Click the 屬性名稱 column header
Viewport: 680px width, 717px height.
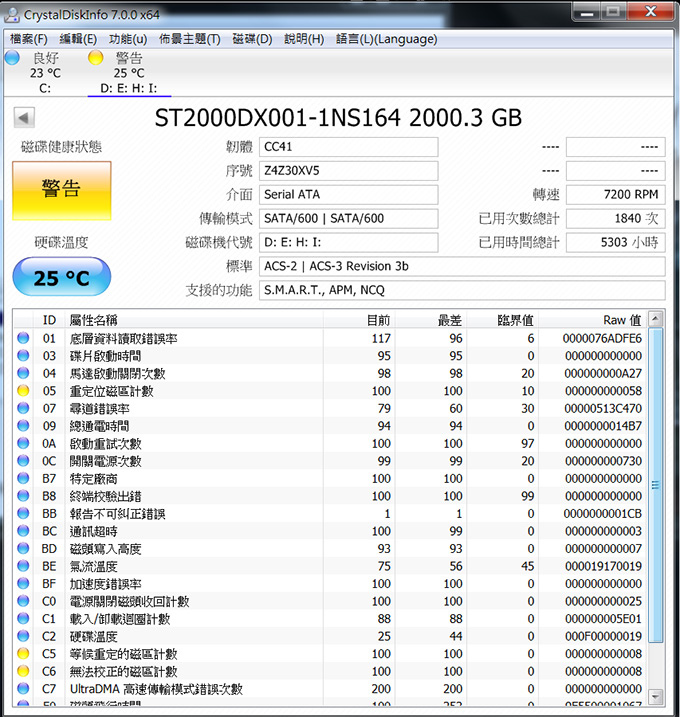pyautogui.click(x=194, y=320)
